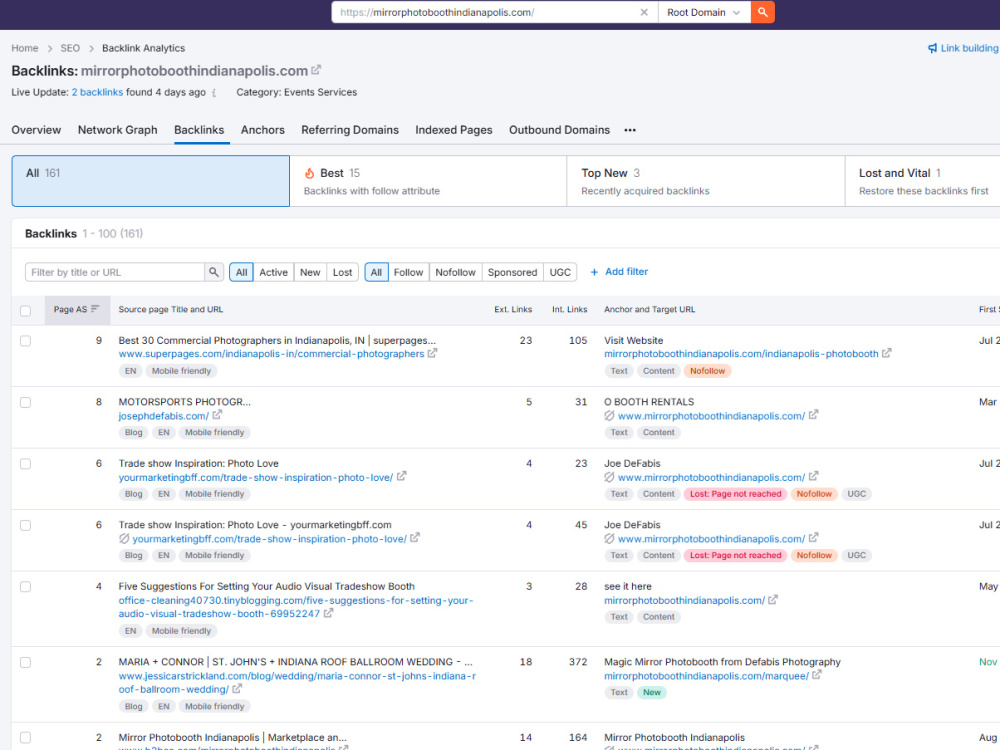
Task: Show only Sponsored backlinks
Action: 513,272
